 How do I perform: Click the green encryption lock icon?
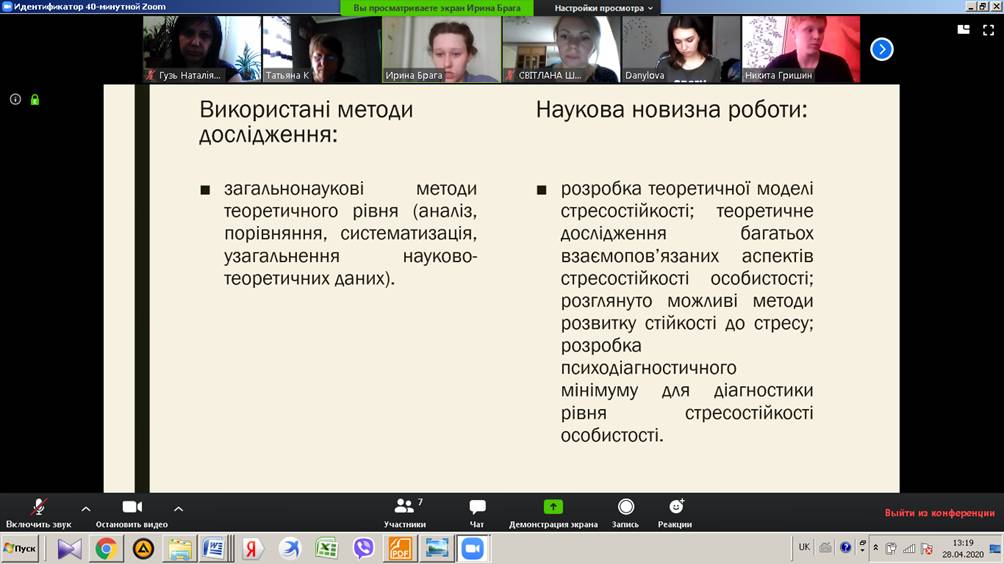click(35, 99)
